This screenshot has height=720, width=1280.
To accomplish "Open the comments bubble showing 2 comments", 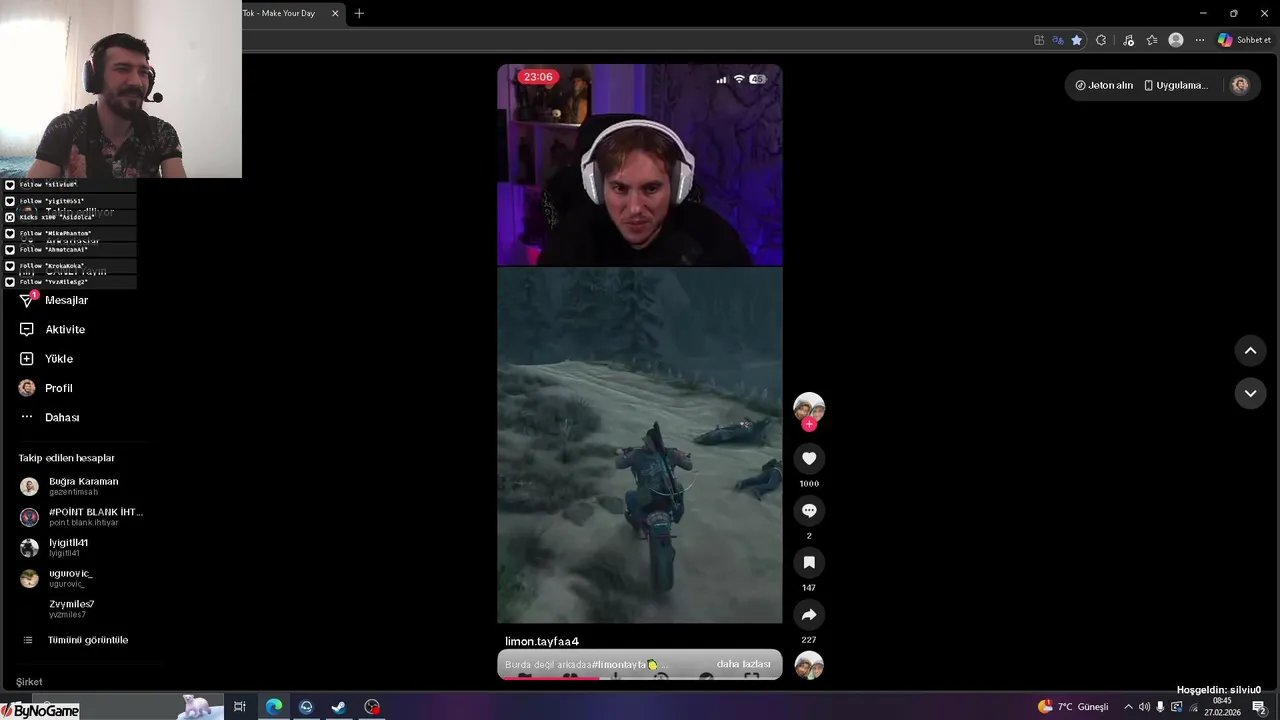I will (809, 510).
